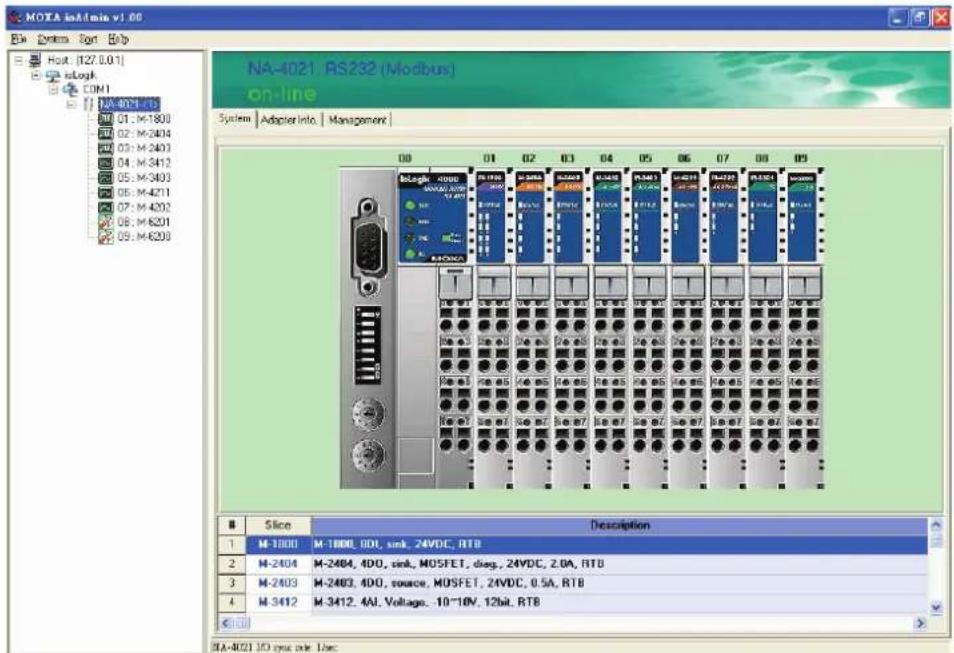Select module icon for 03 : M-2403
This screenshot has width=954, height=653.
tap(106, 148)
